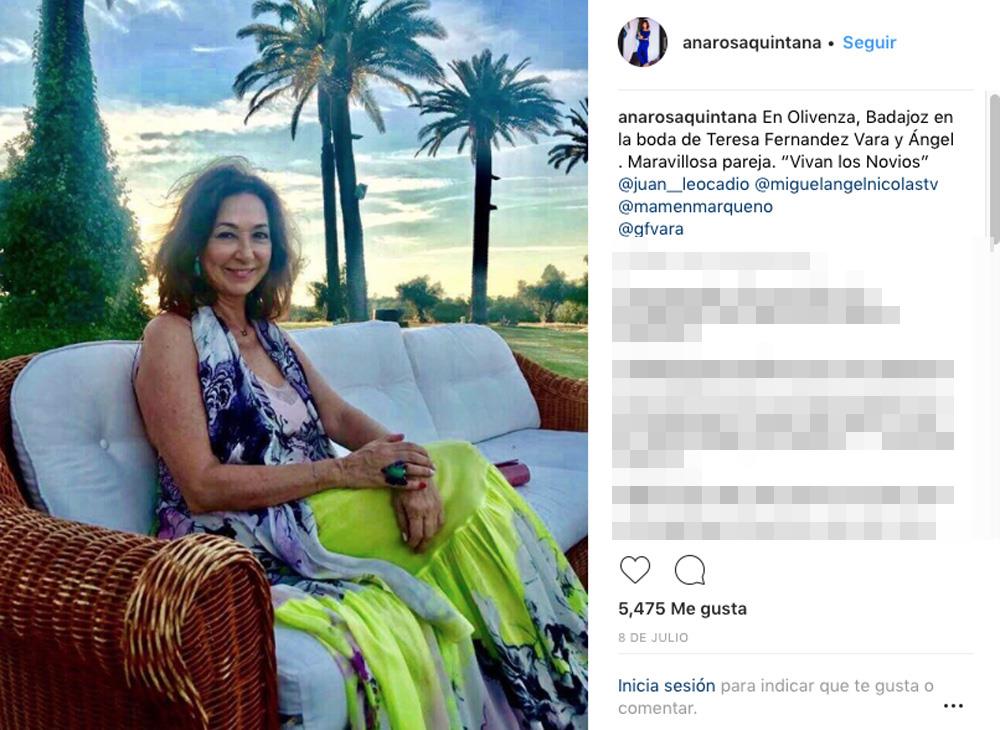Open @juan__leocadio mention
The width and height of the screenshot is (1000, 730).
coord(684,184)
